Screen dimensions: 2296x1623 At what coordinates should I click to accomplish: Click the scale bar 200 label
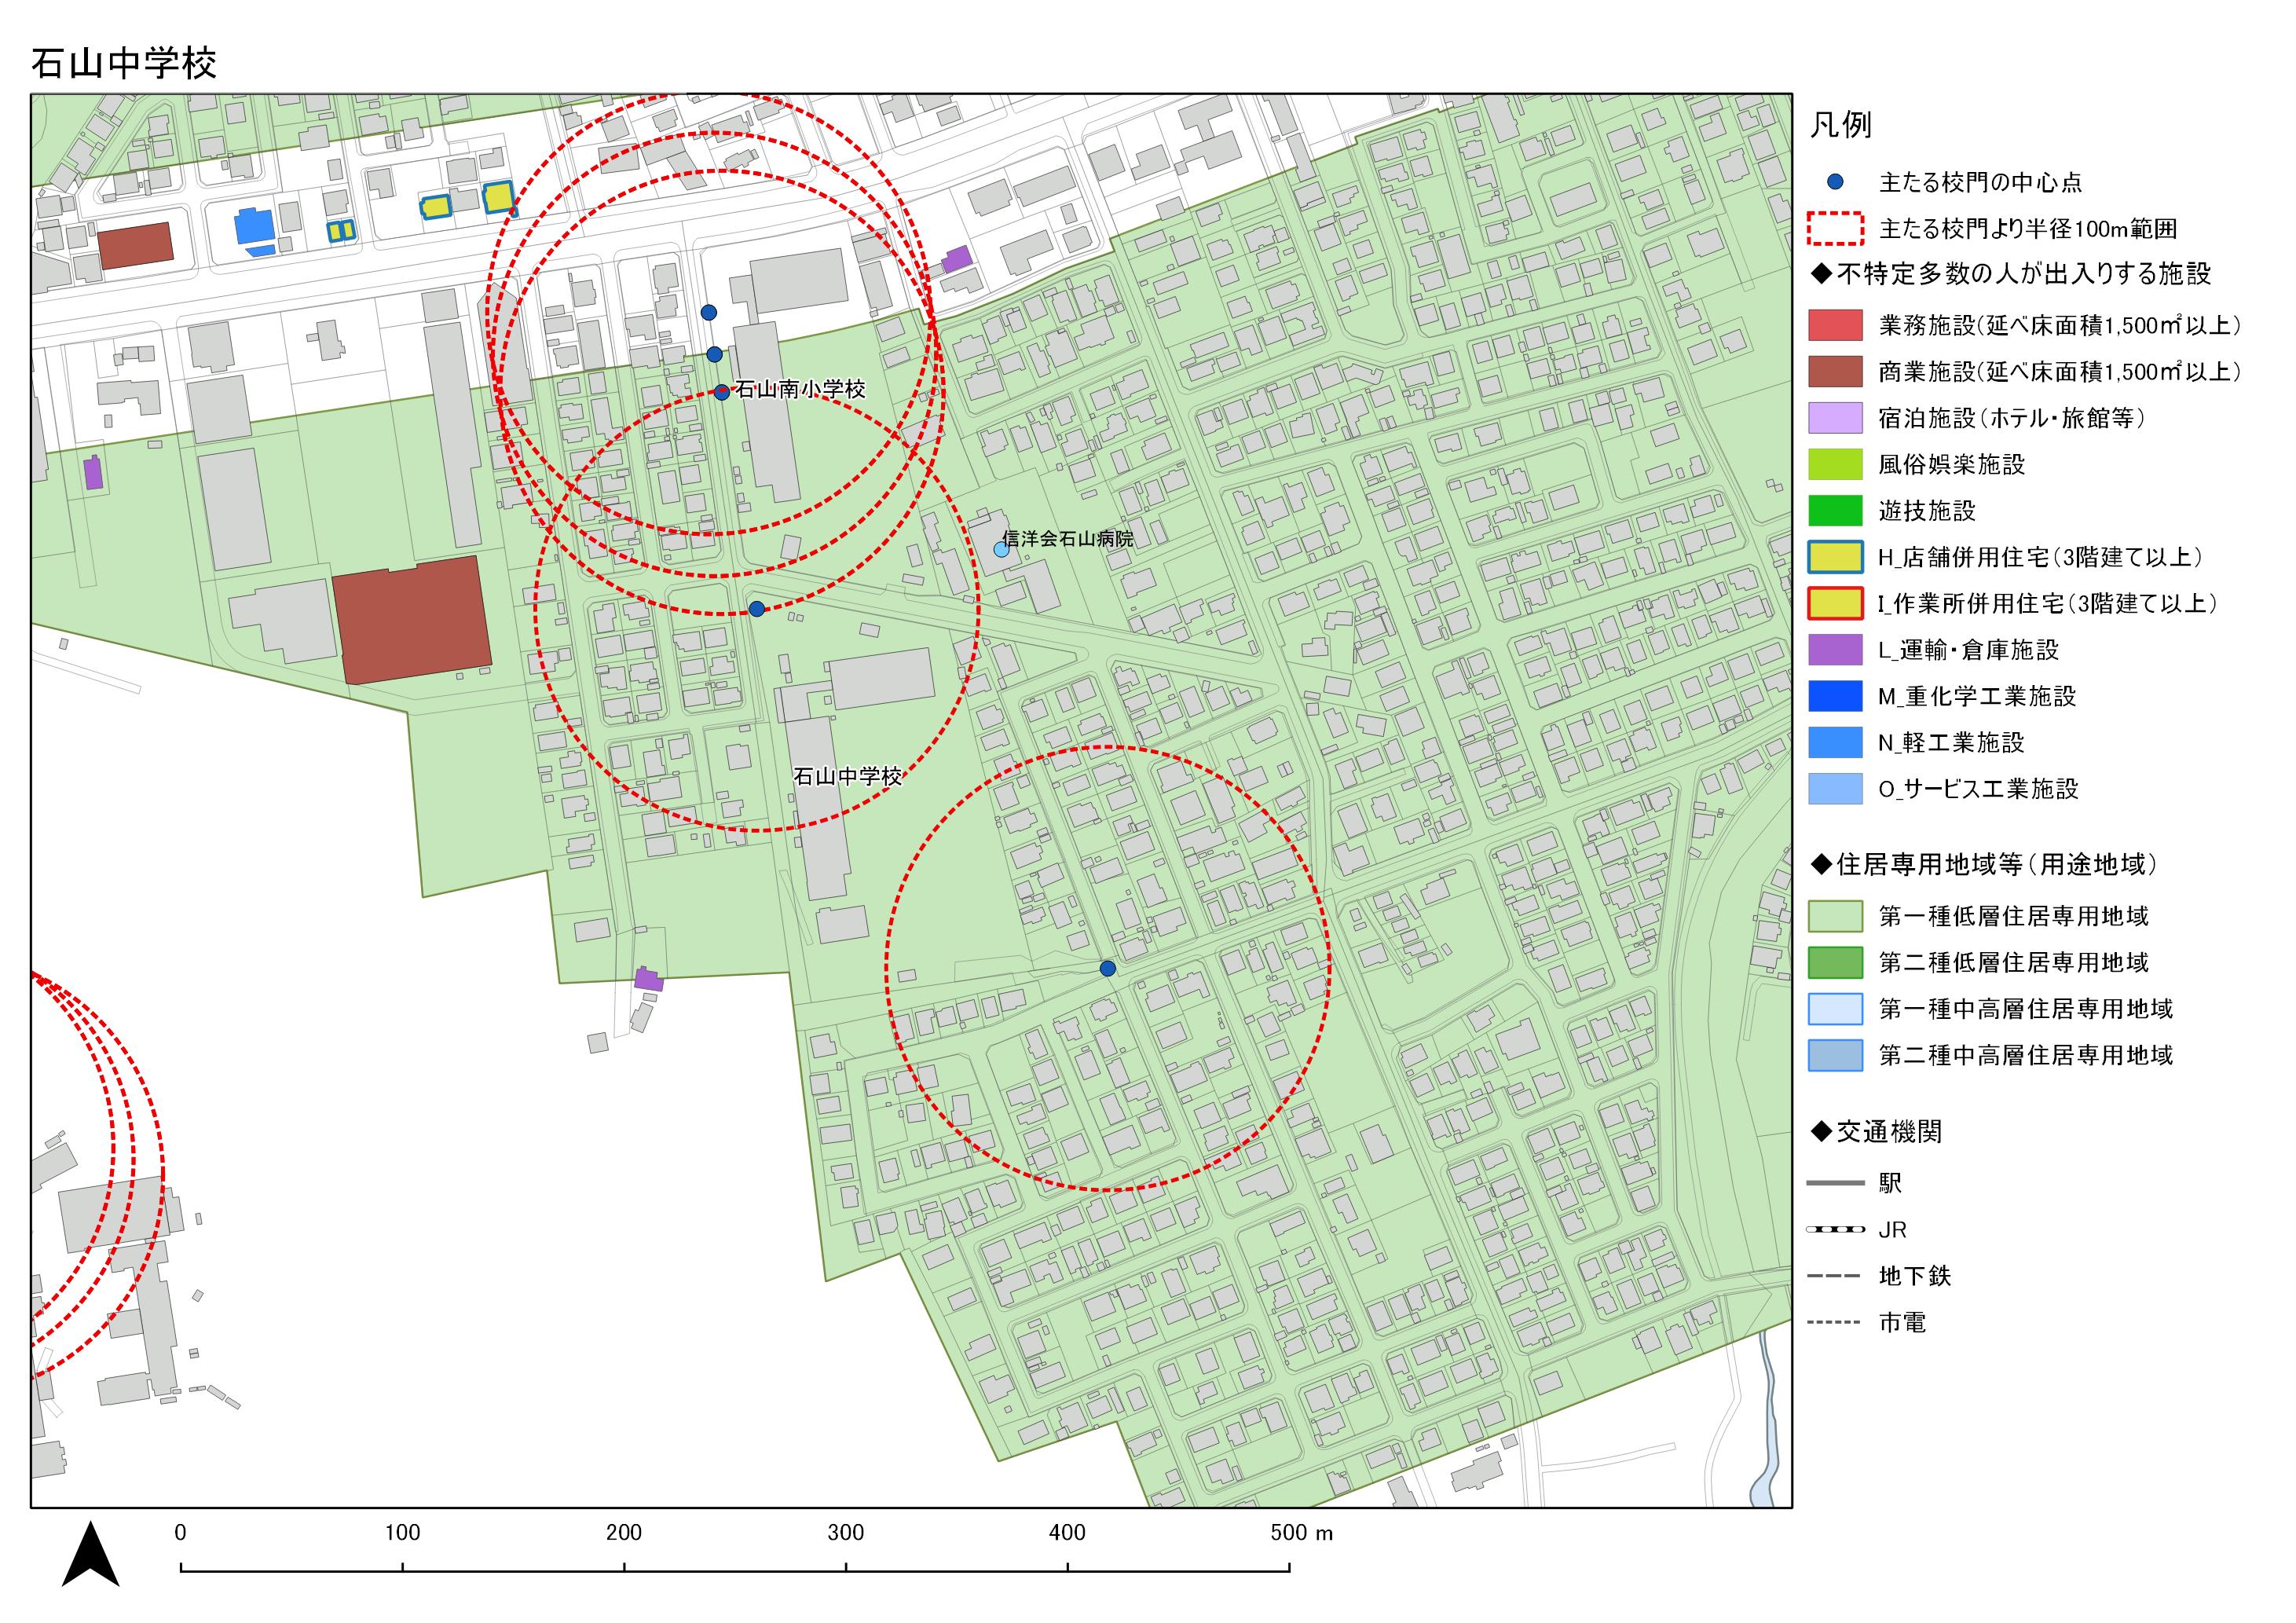(x=624, y=1533)
